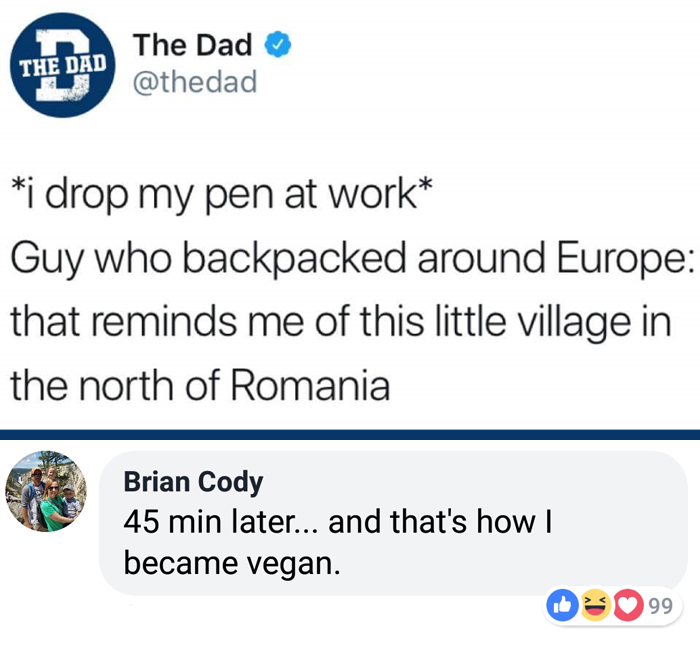Click the word Romania in the tweet

pos(310,386)
